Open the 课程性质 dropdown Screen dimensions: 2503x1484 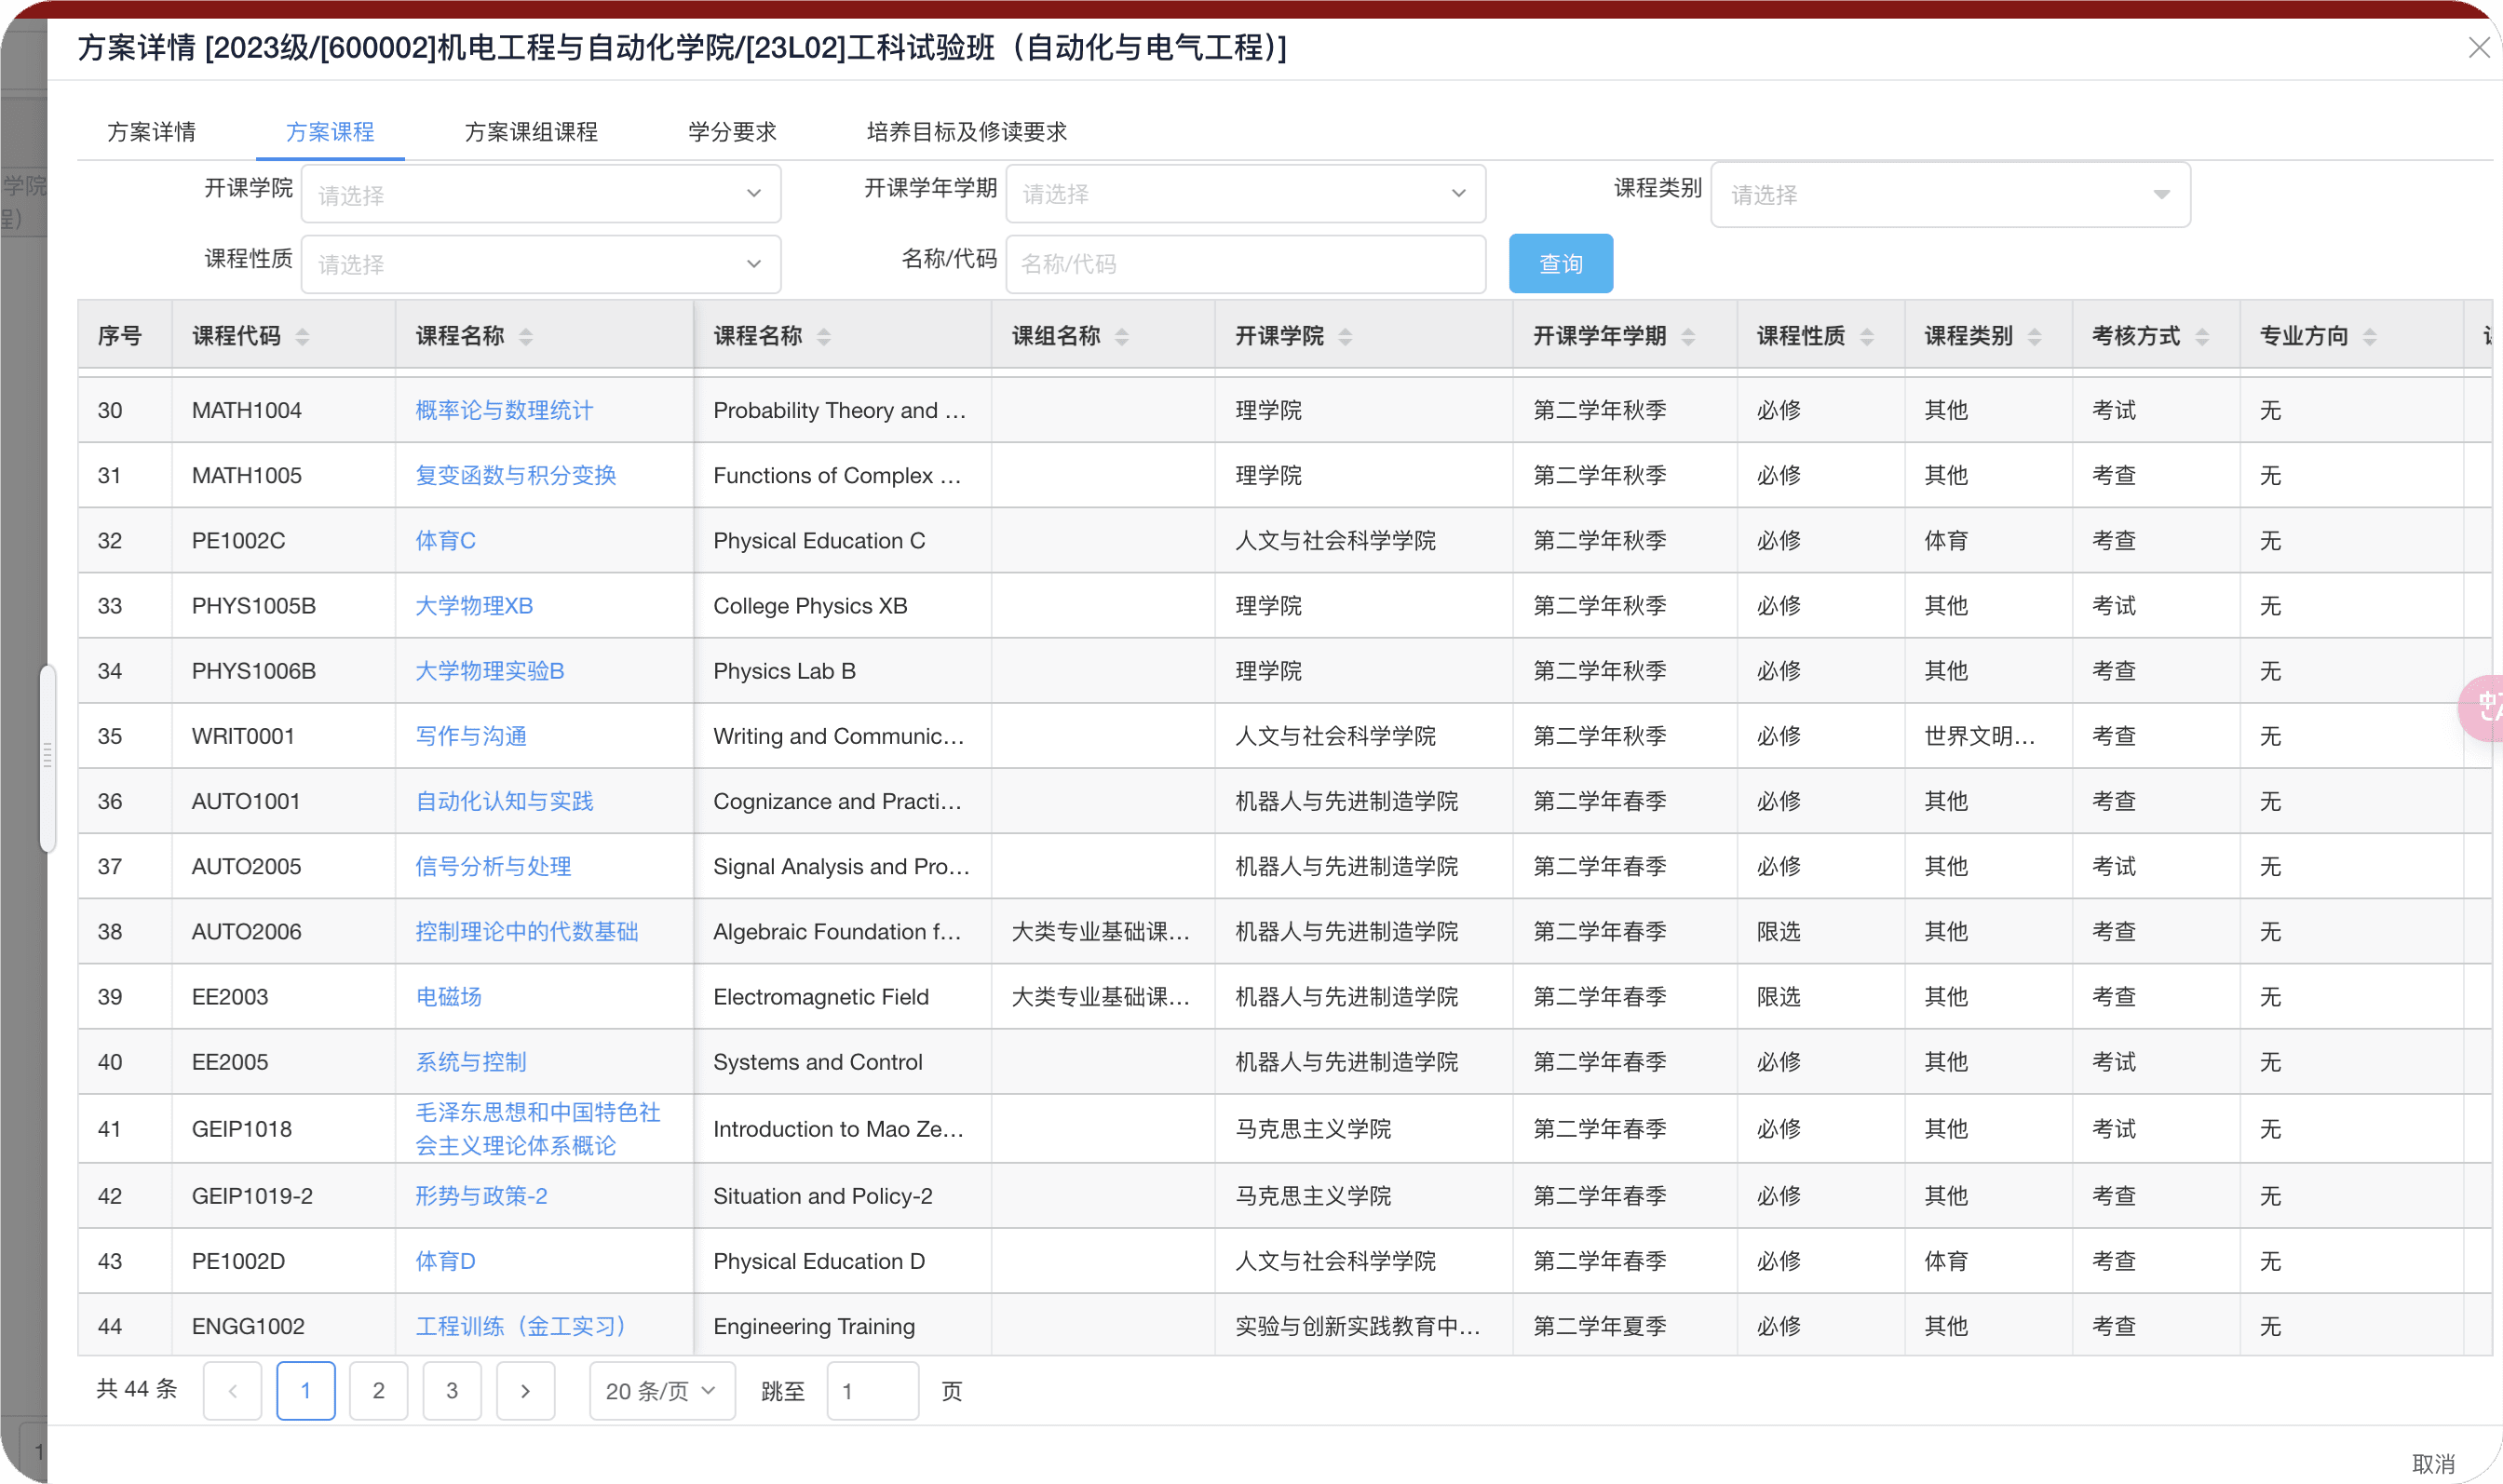541,264
